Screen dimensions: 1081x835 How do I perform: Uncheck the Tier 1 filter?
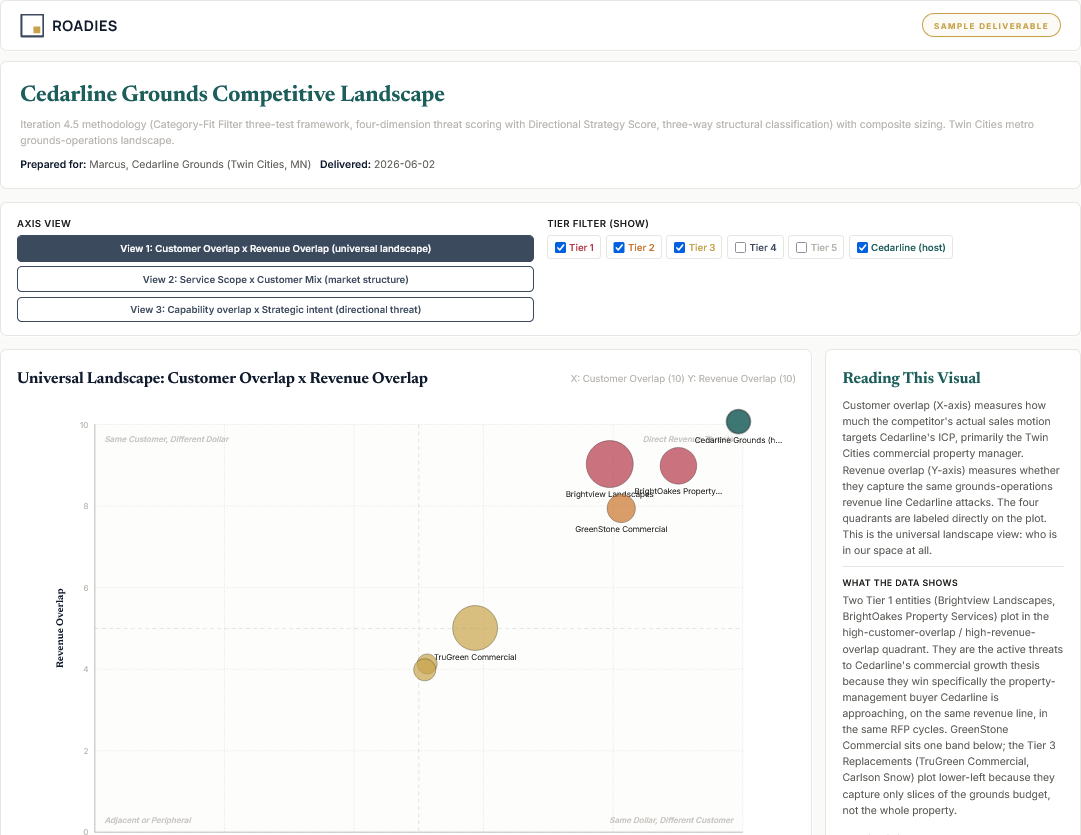(560, 248)
